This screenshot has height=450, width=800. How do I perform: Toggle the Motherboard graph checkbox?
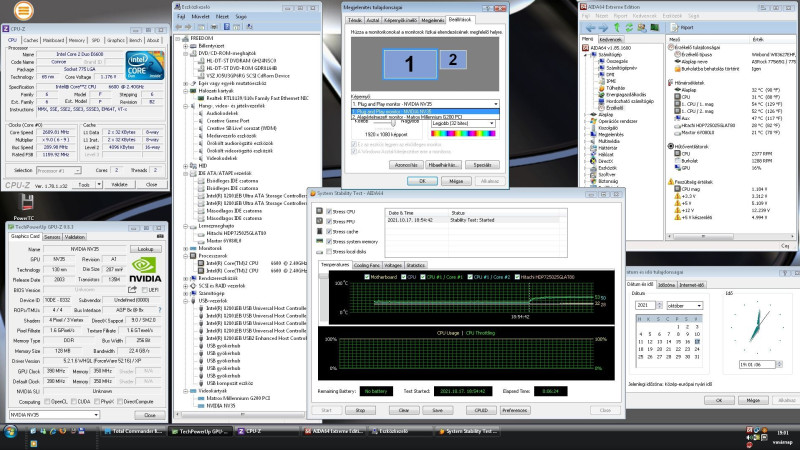(367, 277)
